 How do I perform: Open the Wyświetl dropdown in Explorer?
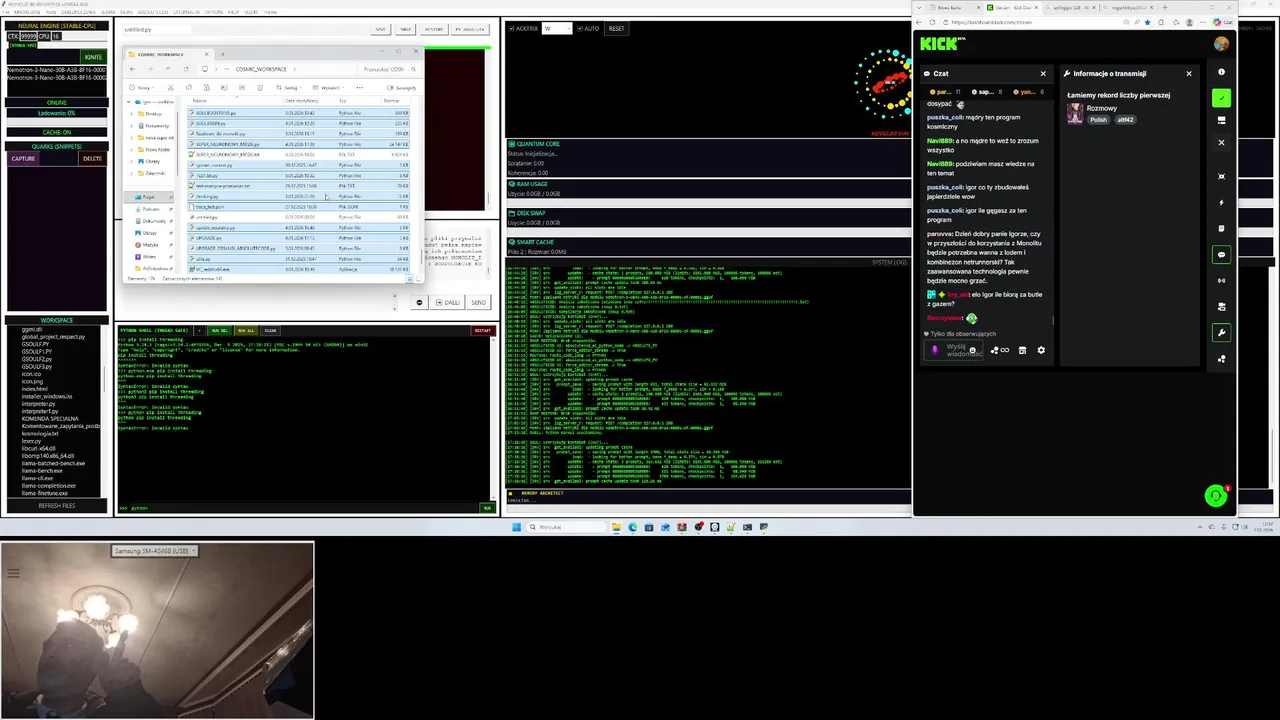click(x=328, y=88)
